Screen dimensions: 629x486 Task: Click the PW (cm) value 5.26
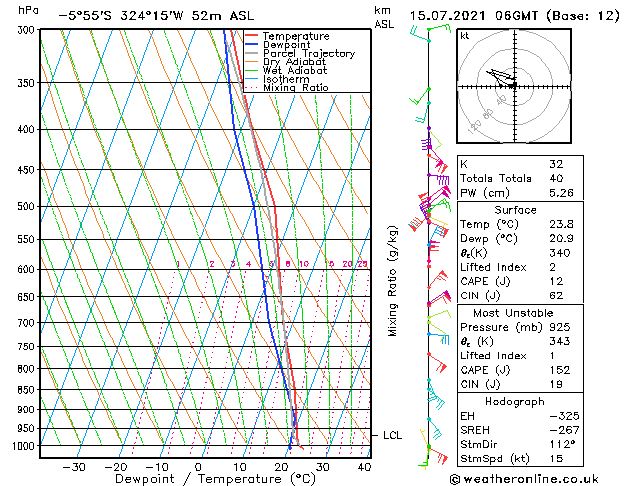[561, 193]
